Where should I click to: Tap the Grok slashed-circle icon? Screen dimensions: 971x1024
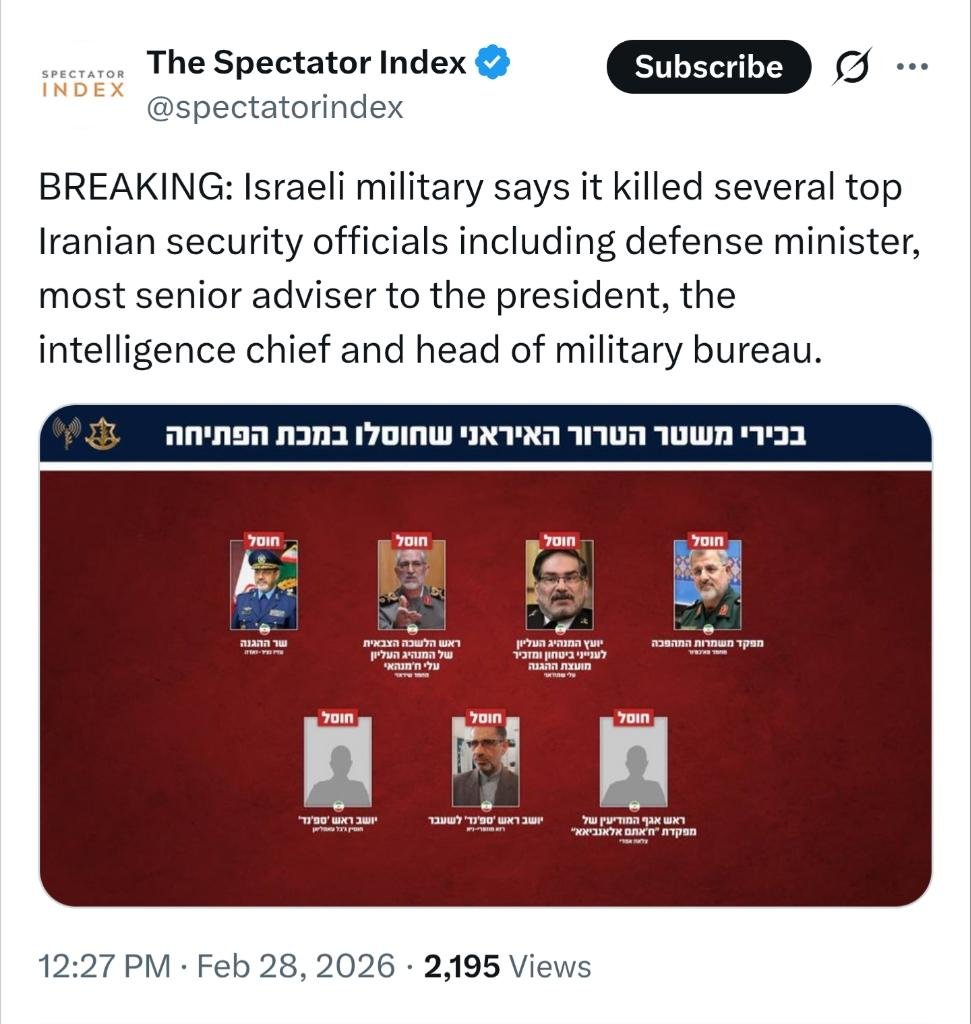(853, 67)
